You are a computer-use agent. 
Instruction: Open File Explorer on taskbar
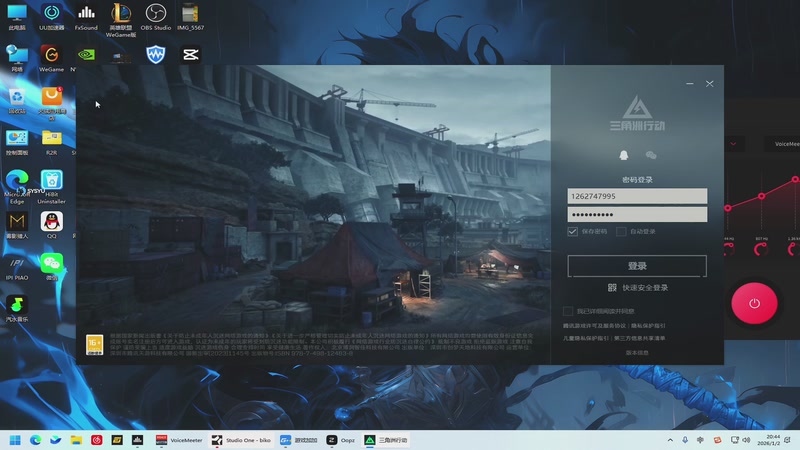click(76, 440)
